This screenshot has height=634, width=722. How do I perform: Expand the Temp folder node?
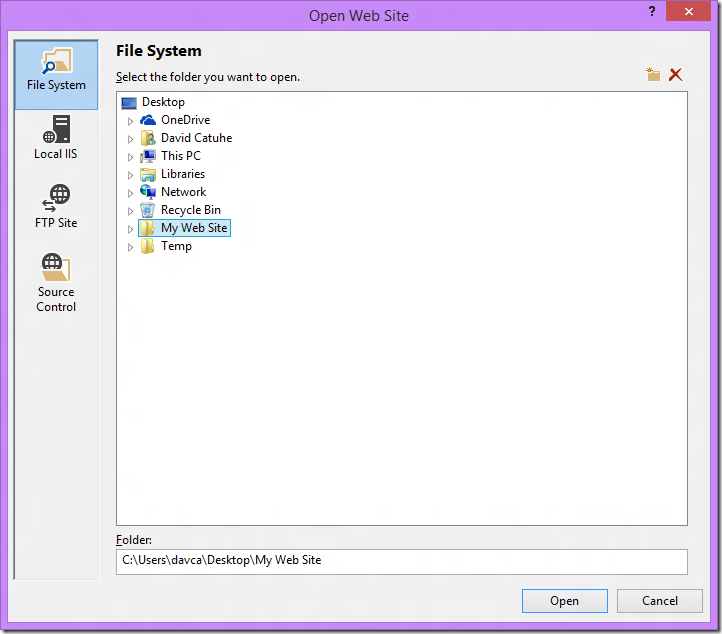130,247
